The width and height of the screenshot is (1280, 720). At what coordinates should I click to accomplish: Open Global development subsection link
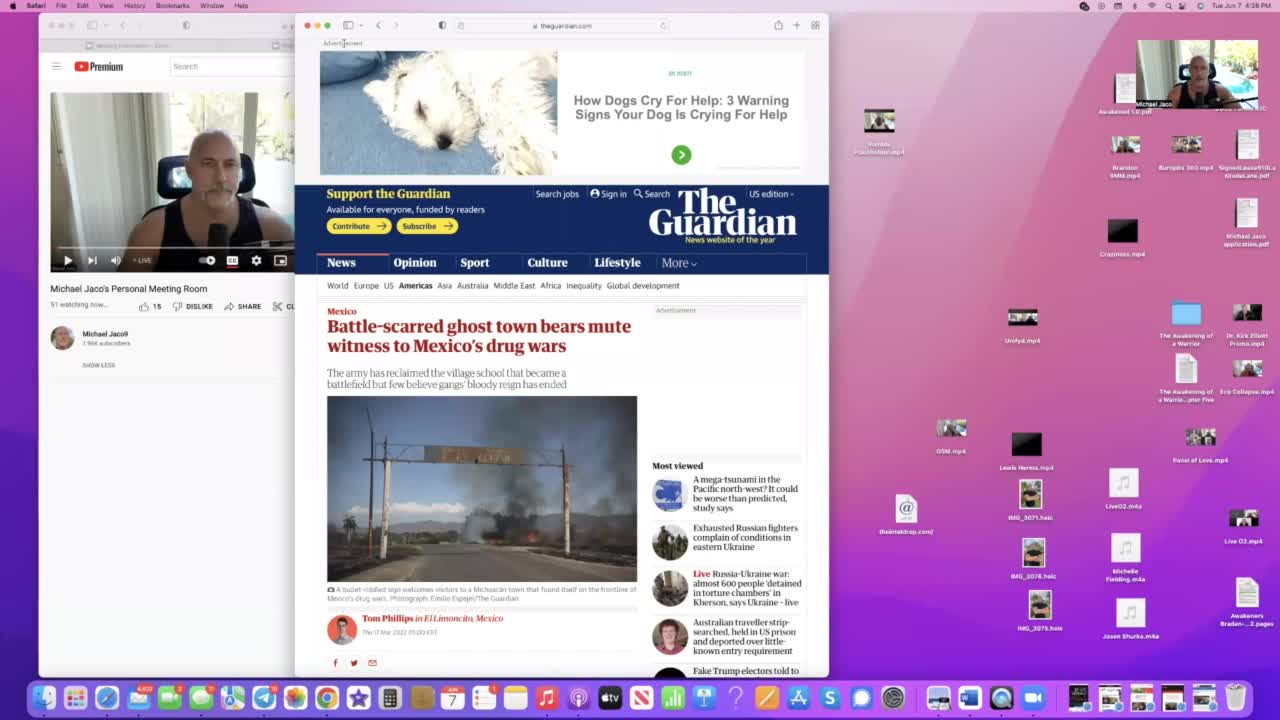point(643,286)
